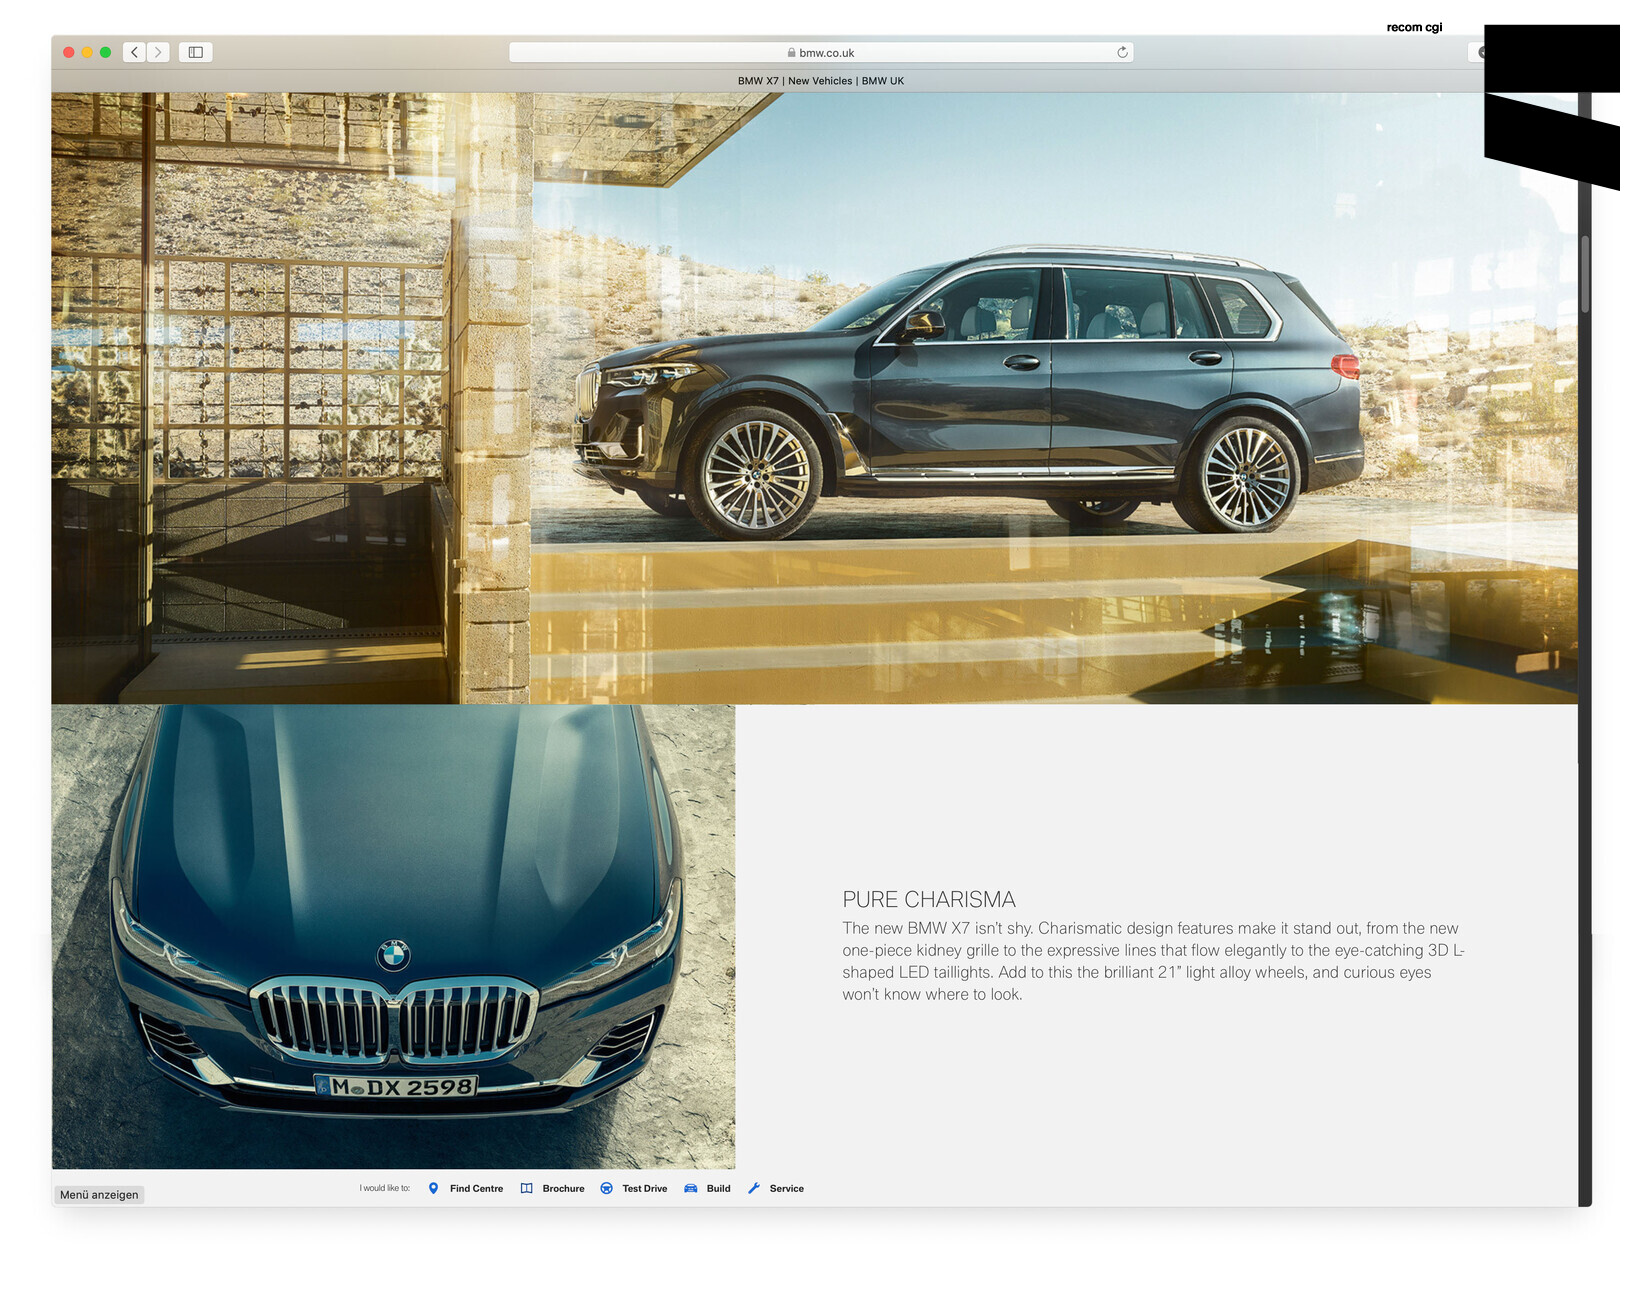Screen dimensions: 1643x1300
Task: Click the bmw.co.uk address bar
Action: [x=820, y=52]
